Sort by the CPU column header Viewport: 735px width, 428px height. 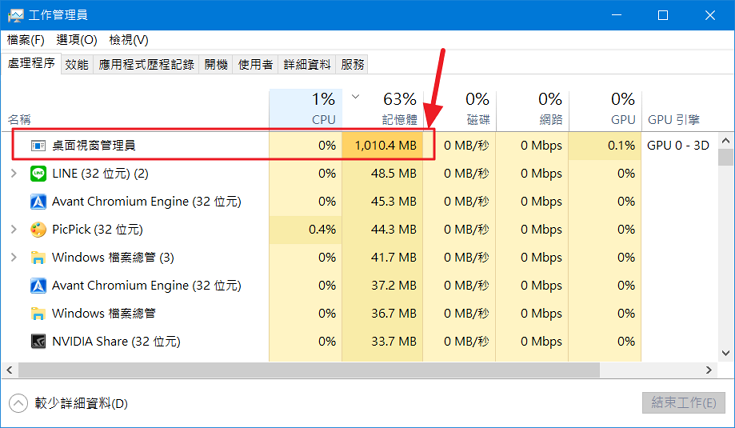(x=306, y=109)
